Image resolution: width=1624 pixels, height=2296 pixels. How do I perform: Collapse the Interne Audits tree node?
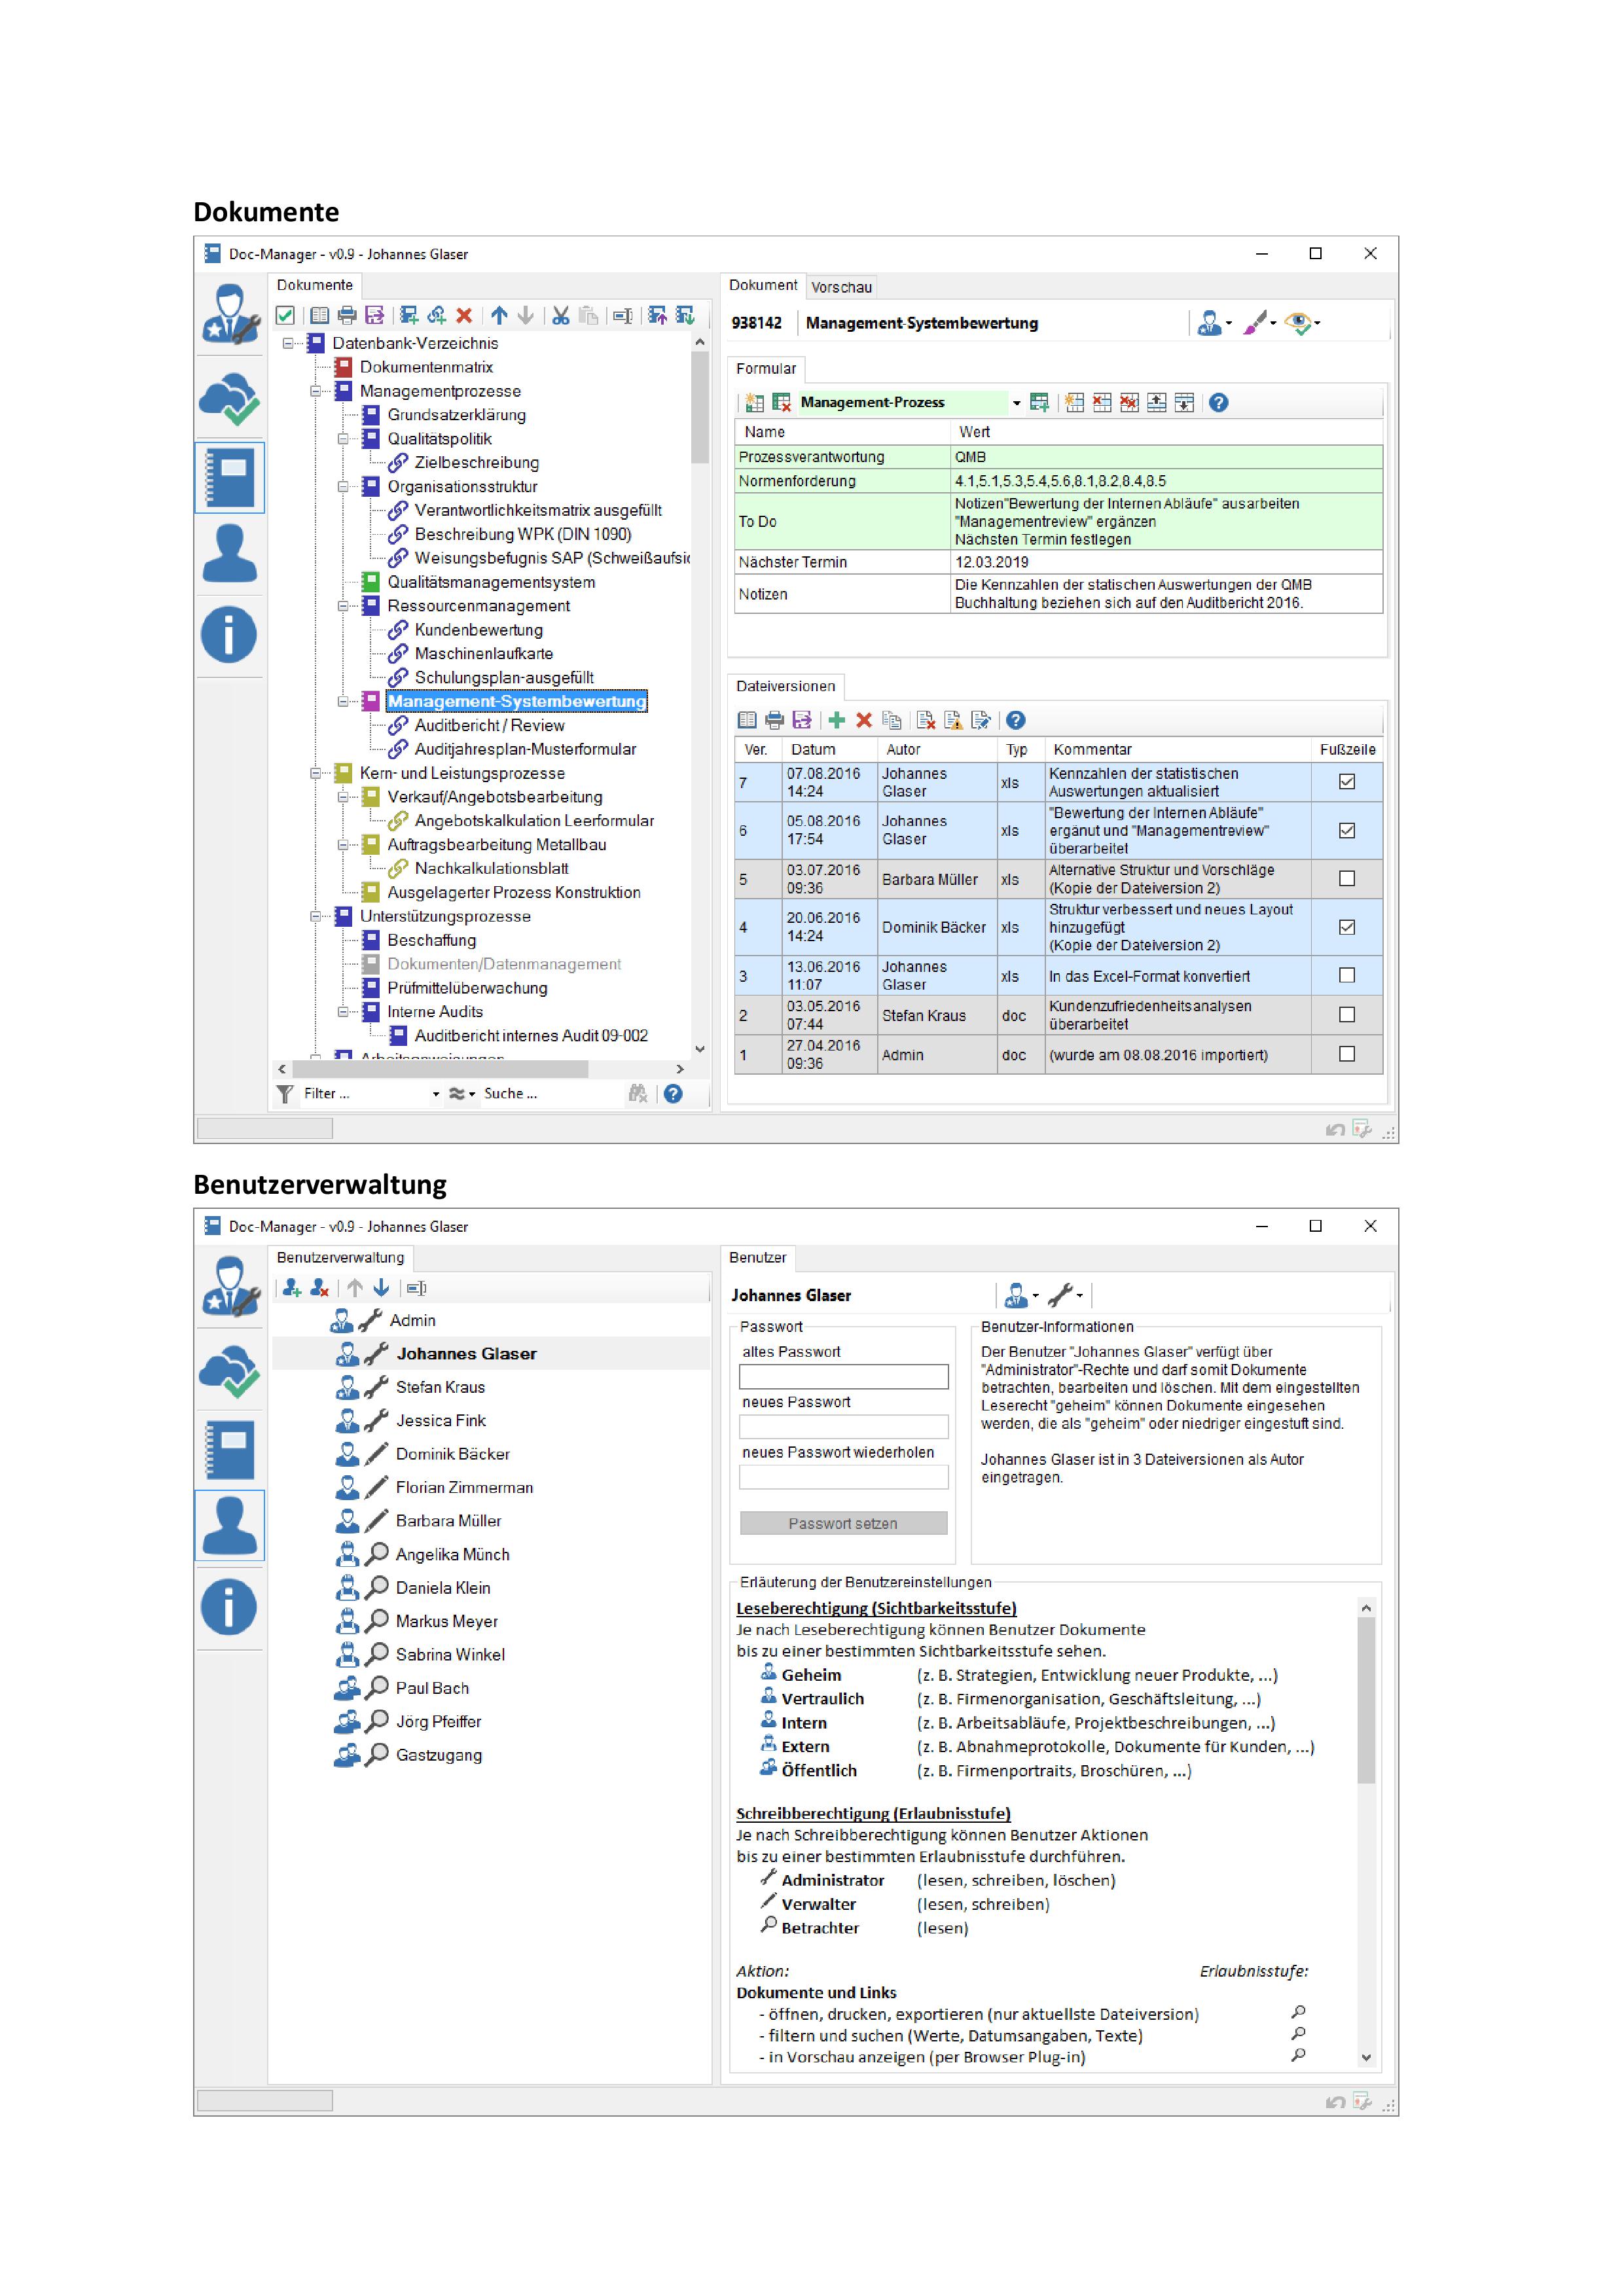[344, 1012]
